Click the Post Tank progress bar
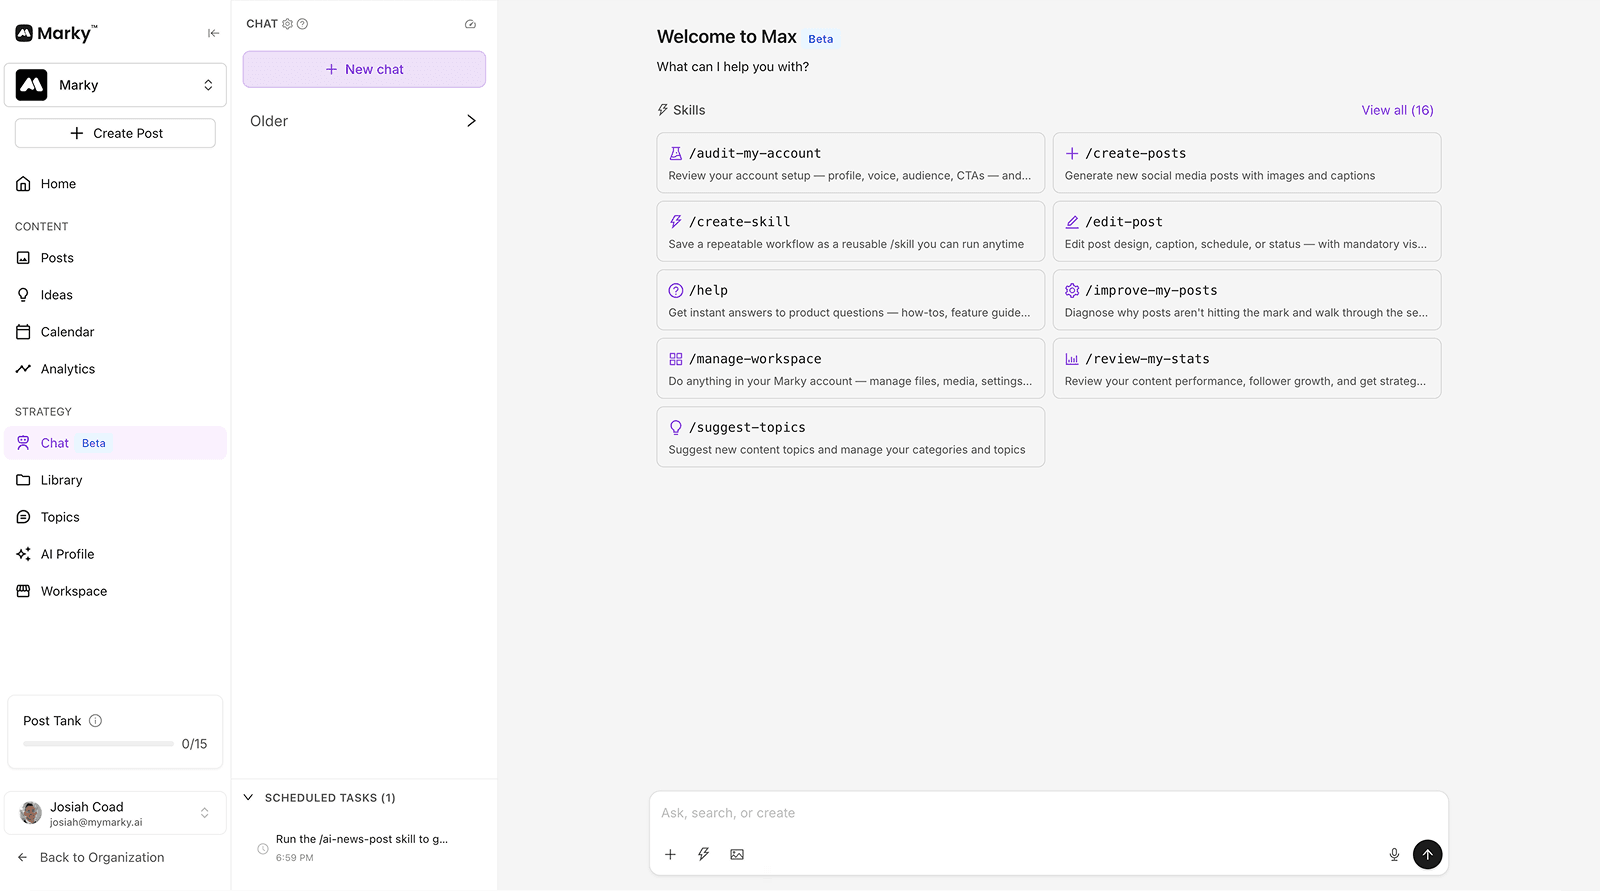This screenshot has height=891, width=1600. coord(98,744)
